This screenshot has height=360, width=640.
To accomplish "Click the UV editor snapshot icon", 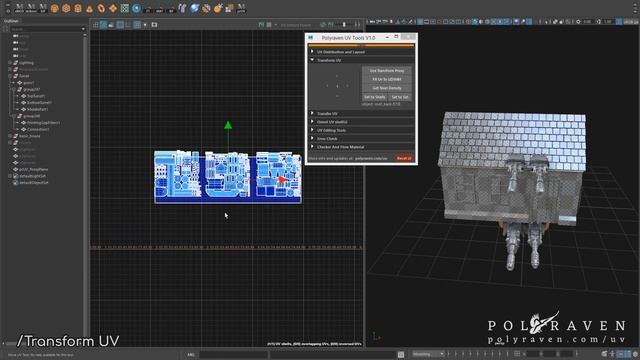I will pyautogui.click(x=154, y=25).
